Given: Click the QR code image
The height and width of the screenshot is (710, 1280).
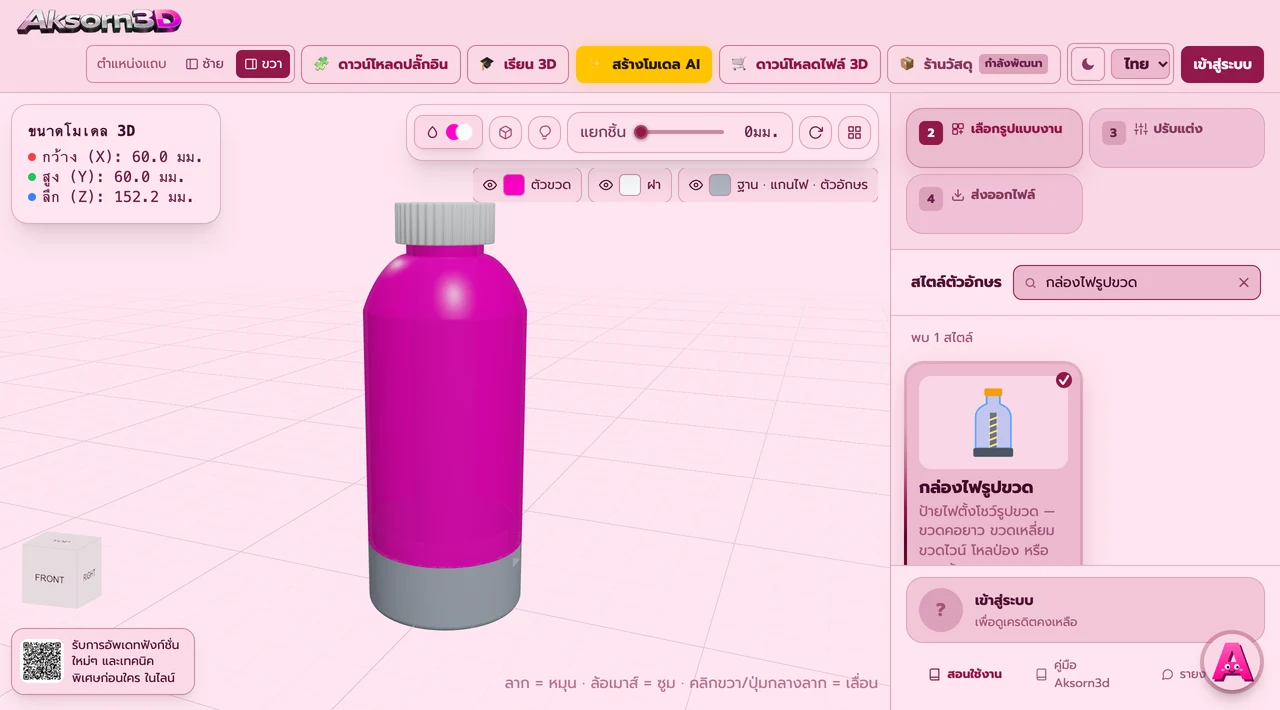Looking at the screenshot, I should tap(42, 661).
